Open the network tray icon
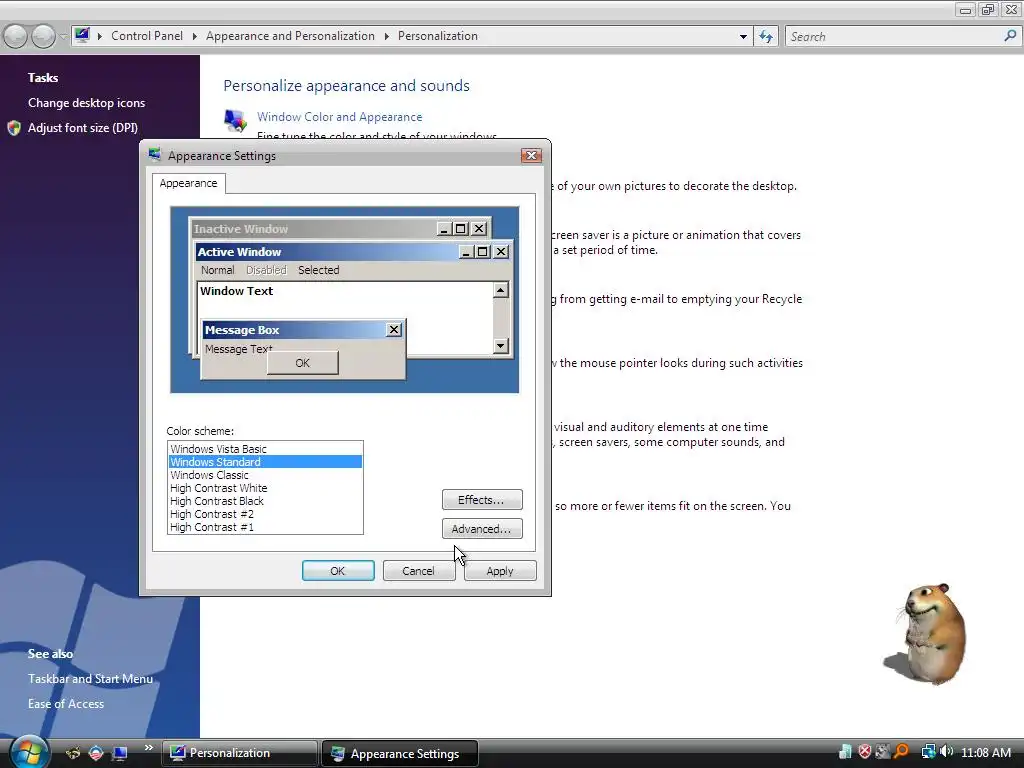The width and height of the screenshot is (1024, 768). [x=928, y=752]
